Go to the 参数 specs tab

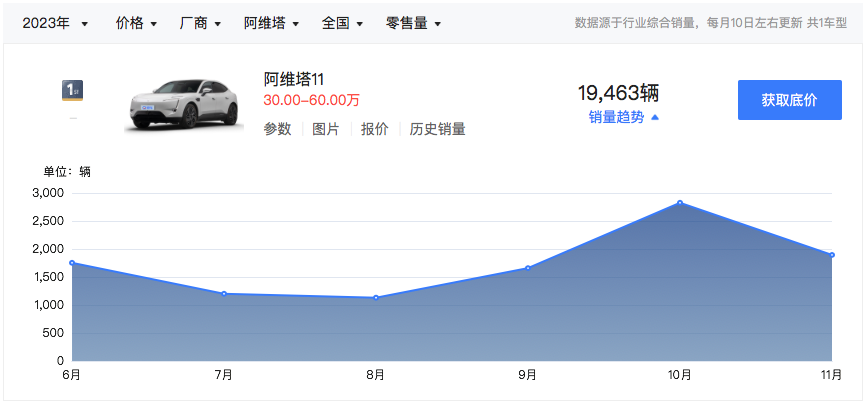click(277, 129)
